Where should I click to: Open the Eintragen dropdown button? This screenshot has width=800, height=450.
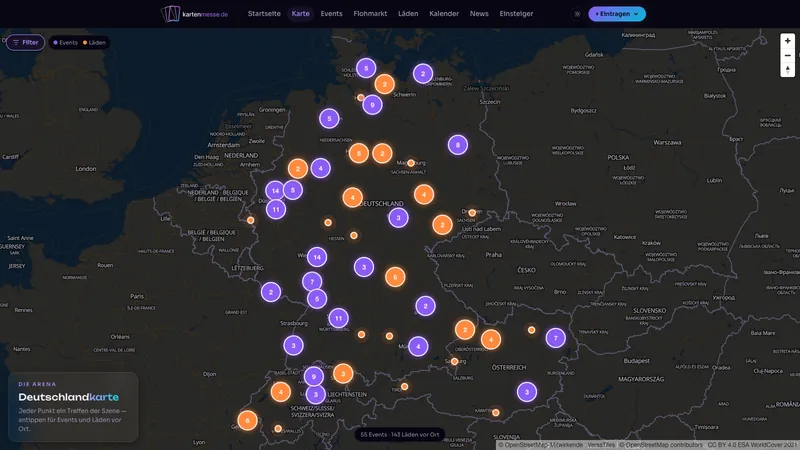coord(617,14)
